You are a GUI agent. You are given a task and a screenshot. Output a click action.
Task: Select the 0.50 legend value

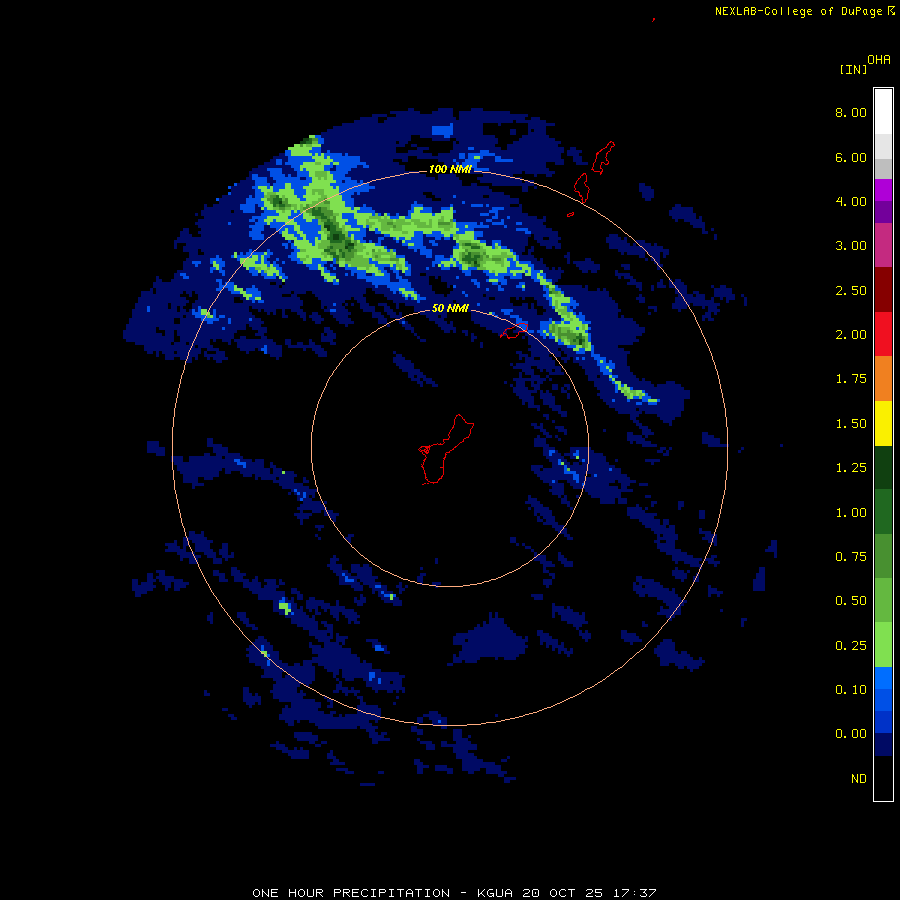coord(851,601)
